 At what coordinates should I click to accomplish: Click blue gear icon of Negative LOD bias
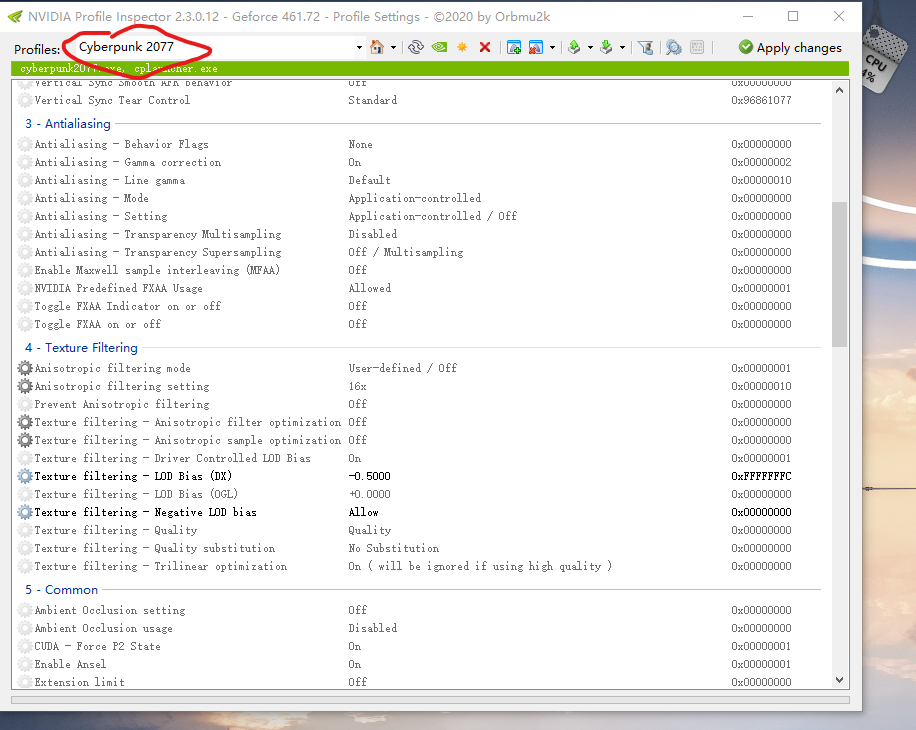tap(25, 512)
